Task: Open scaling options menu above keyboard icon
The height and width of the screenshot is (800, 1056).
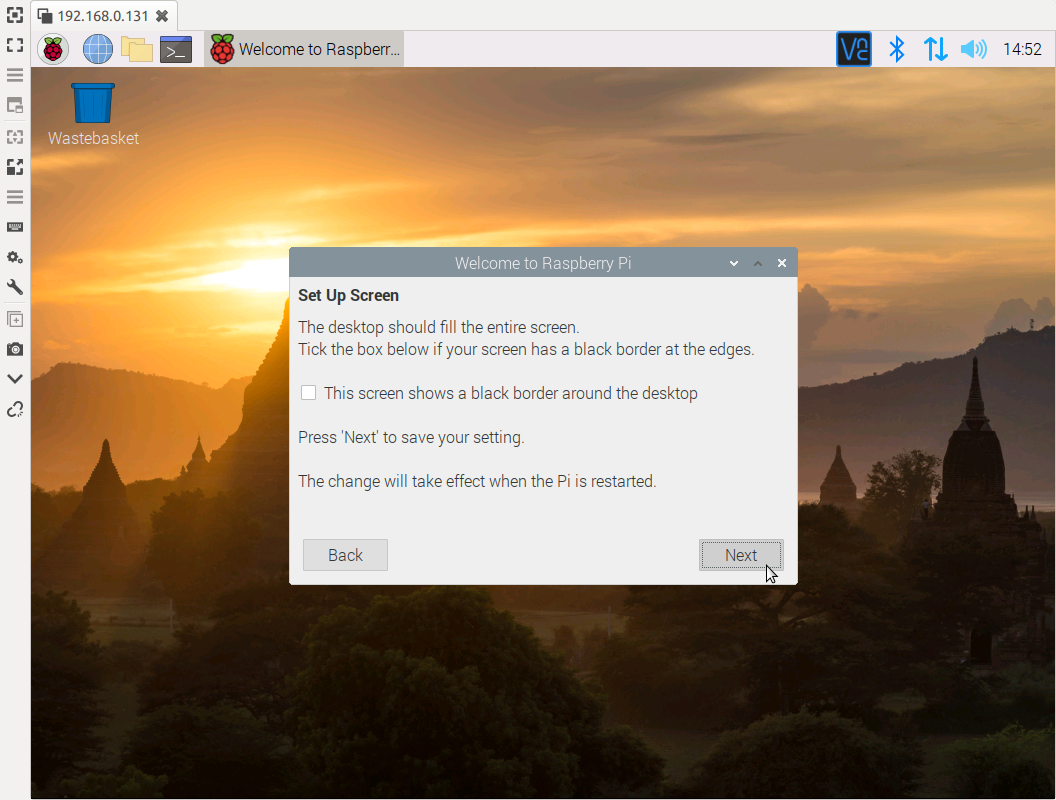Action: (x=15, y=197)
